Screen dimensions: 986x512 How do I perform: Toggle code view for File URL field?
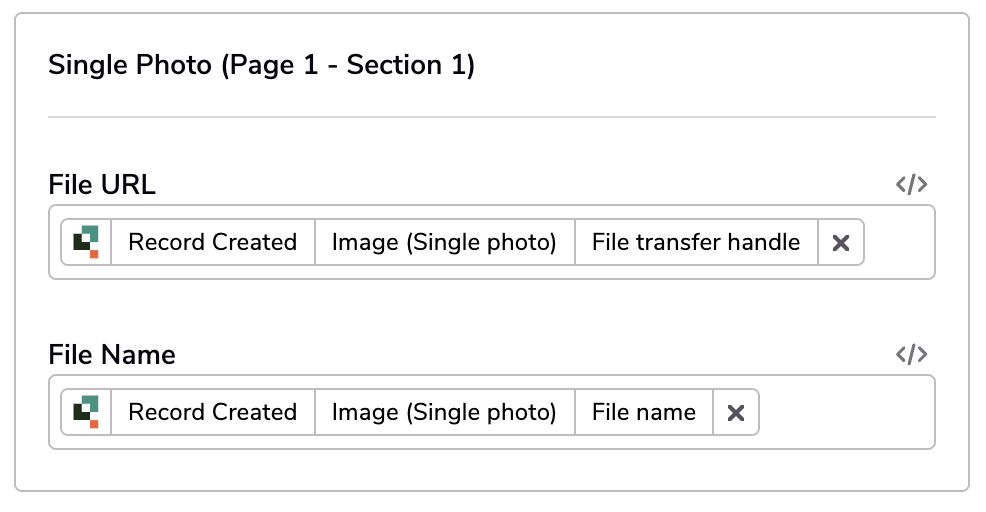(911, 184)
